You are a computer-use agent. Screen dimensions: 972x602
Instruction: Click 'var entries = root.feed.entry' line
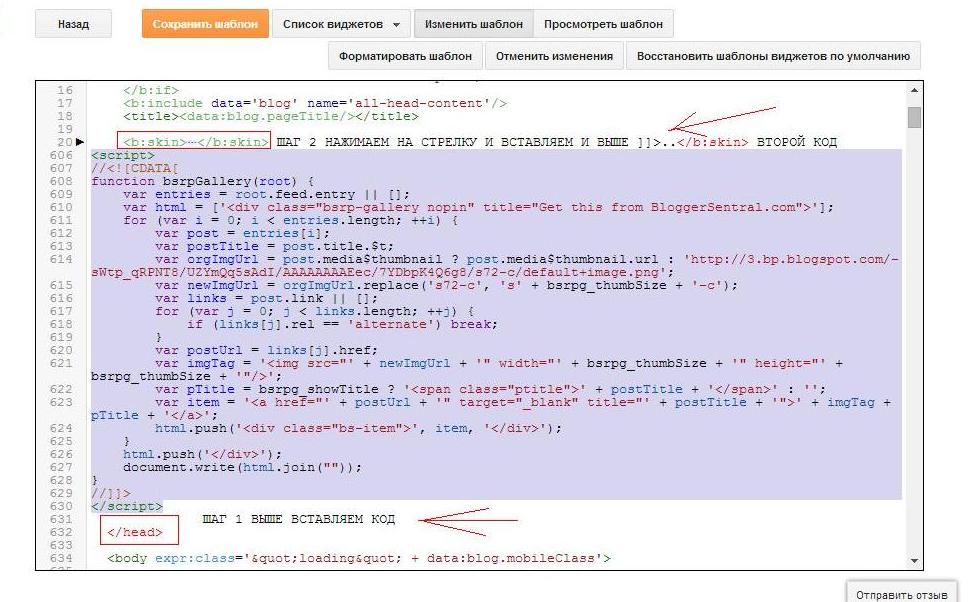coord(267,194)
